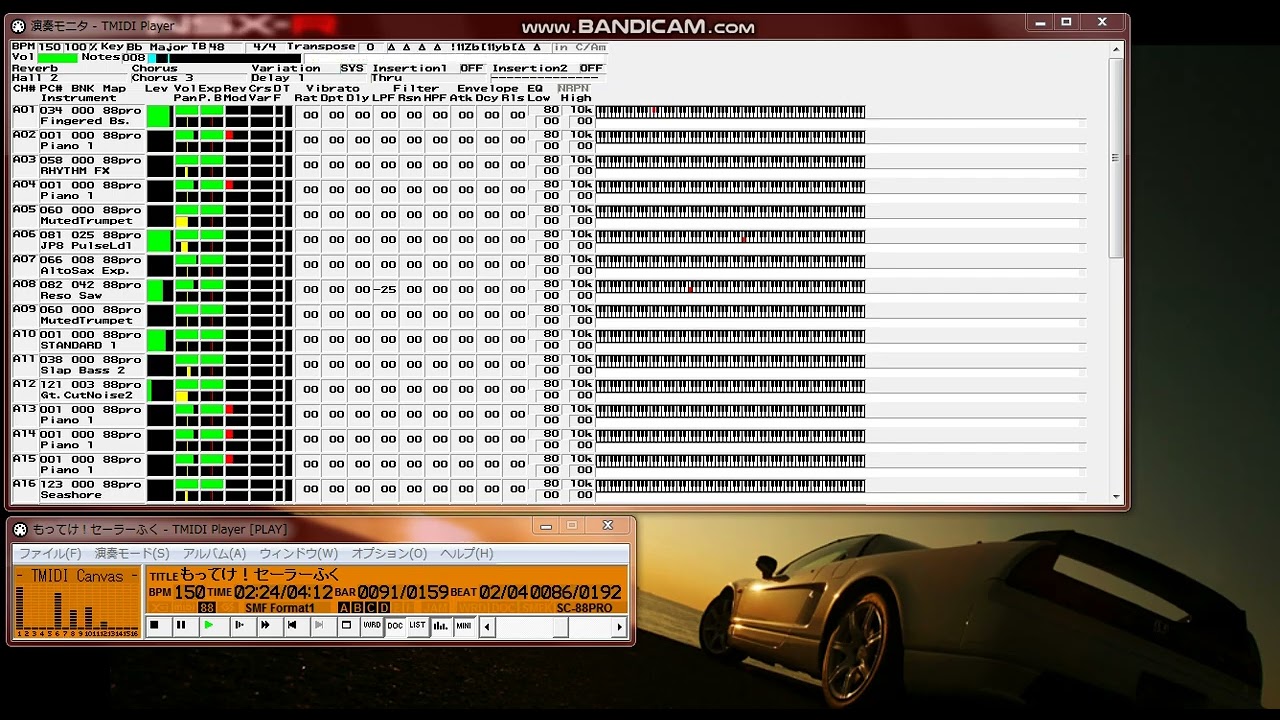Select channel A06 JP8 PulseLd1 instrument
The image size is (1280, 720).
[91, 241]
